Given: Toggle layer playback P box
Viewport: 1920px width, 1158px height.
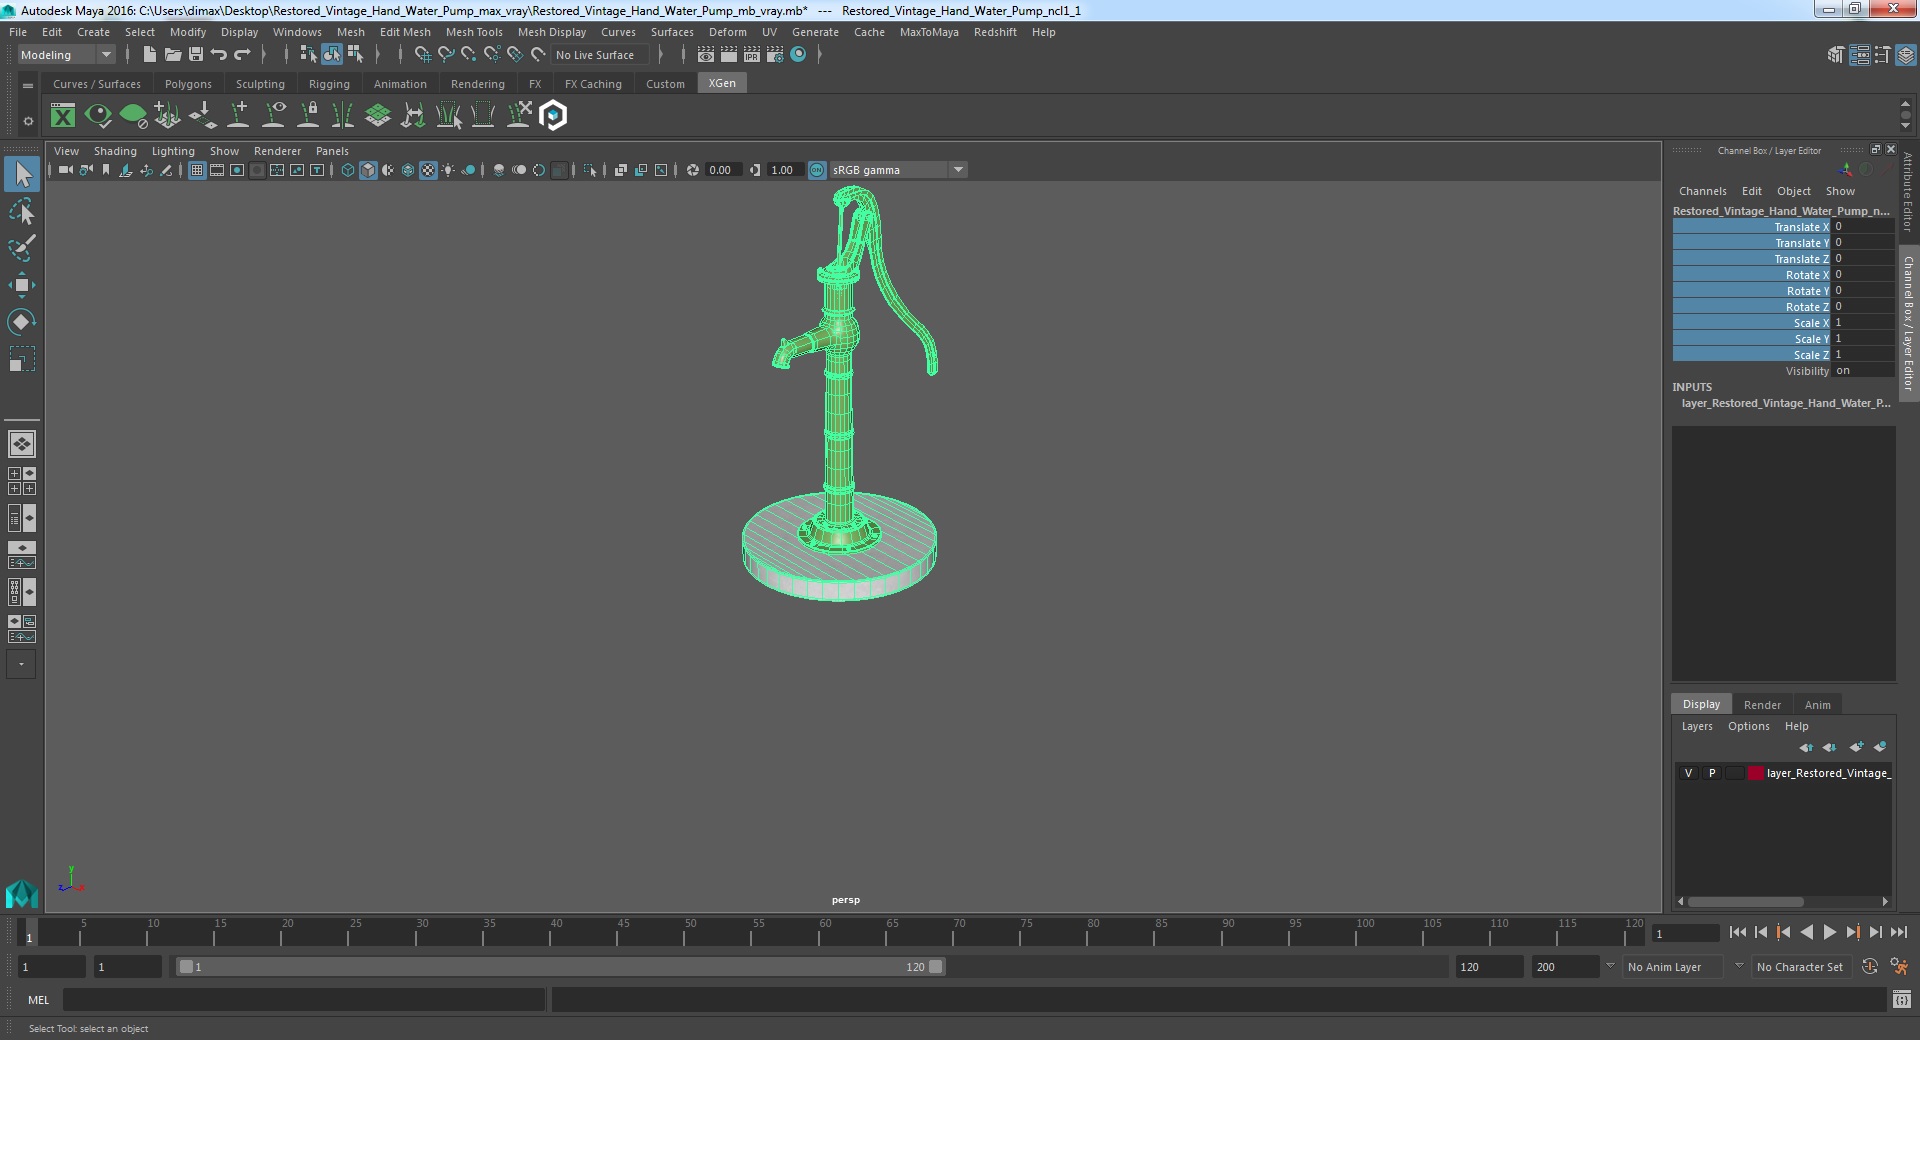Looking at the screenshot, I should (x=1712, y=773).
